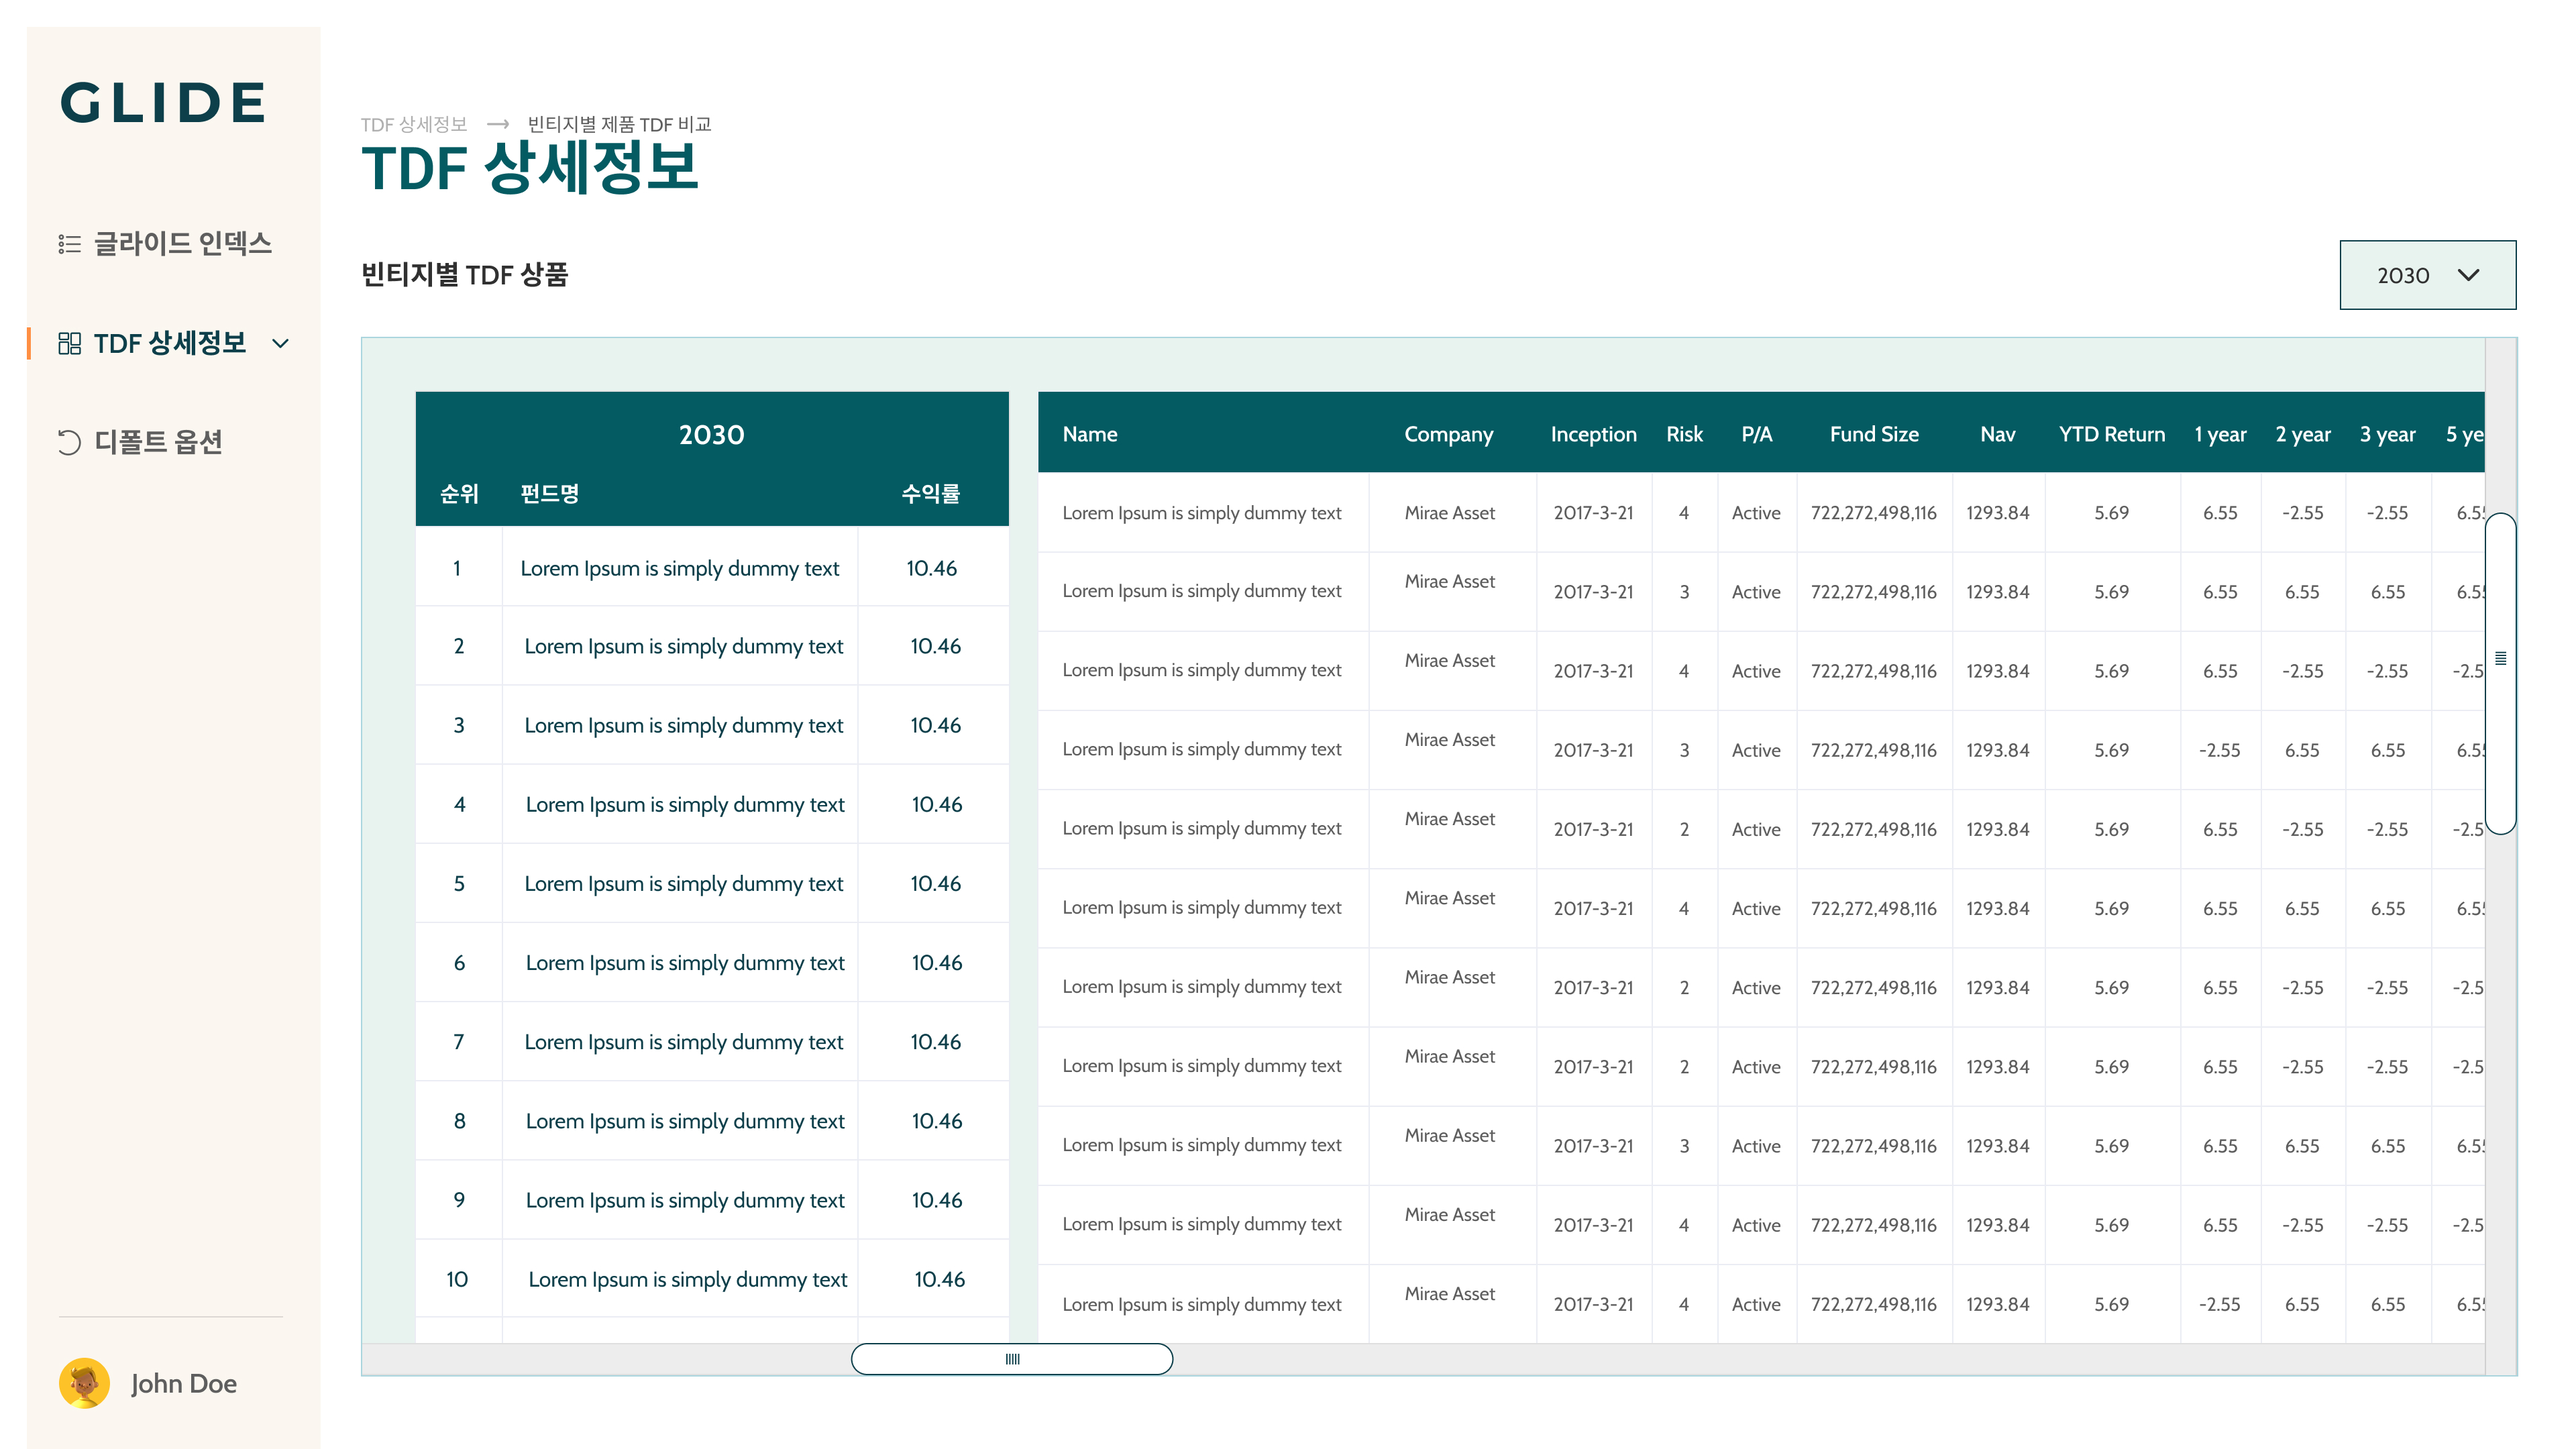This screenshot has height=1449, width=2576.
Task: Click rank number 9 cell
Action: coord(459,1200)
